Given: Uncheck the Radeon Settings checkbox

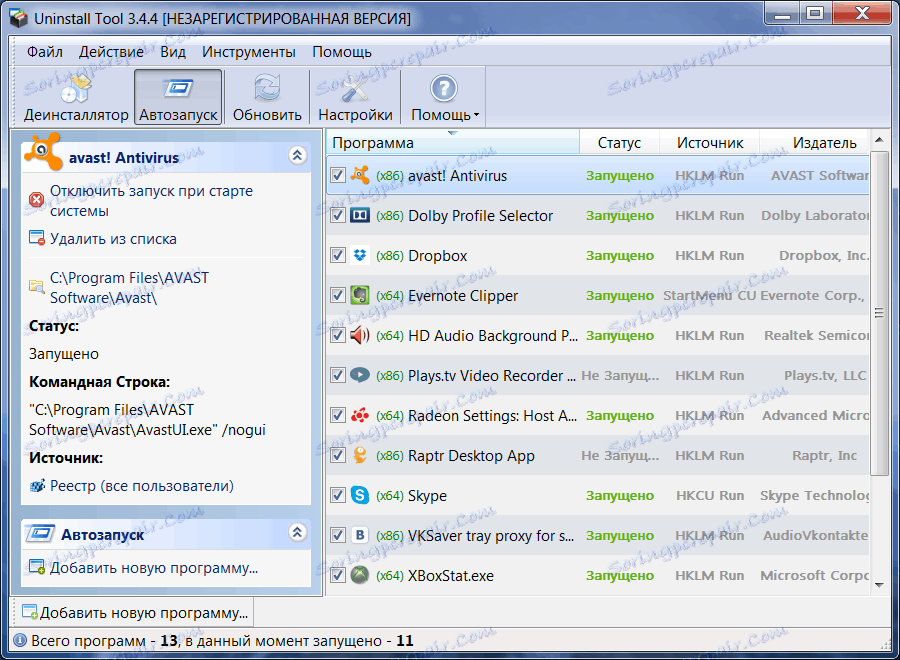Looking at the screenshot, I should click(338, 415).
